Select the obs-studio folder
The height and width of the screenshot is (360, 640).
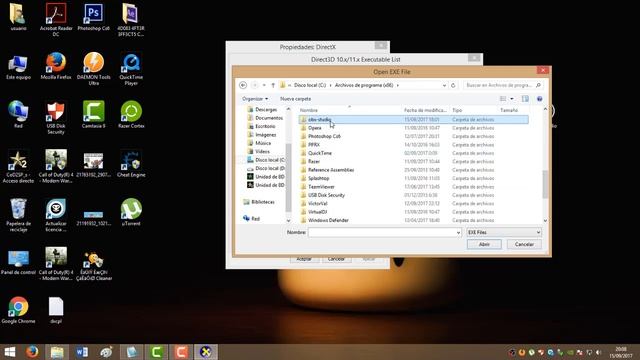(413, 120)
